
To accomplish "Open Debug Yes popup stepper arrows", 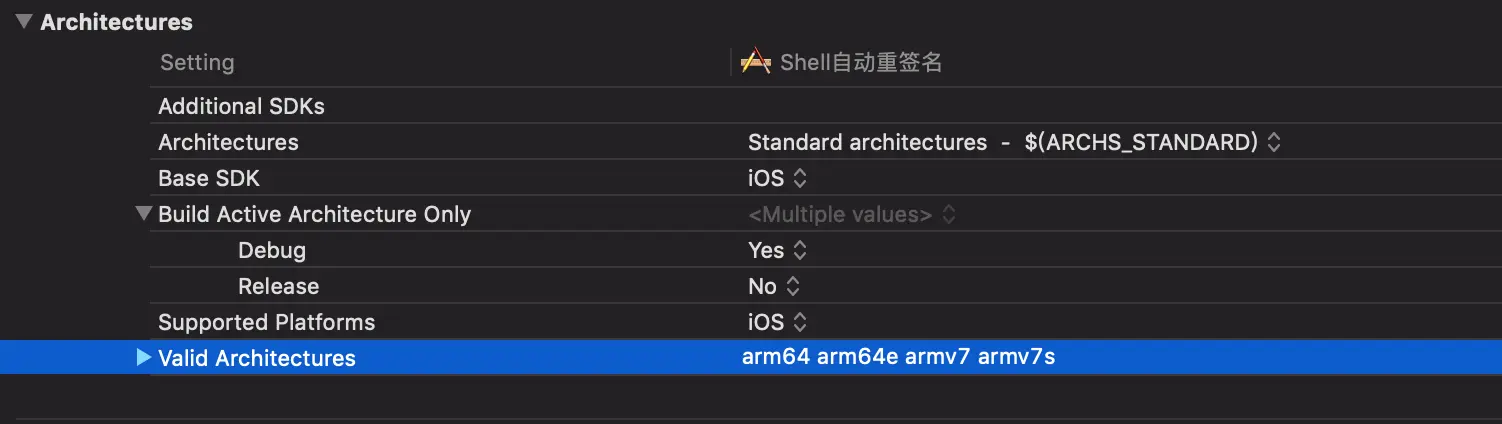I will 799,250.
